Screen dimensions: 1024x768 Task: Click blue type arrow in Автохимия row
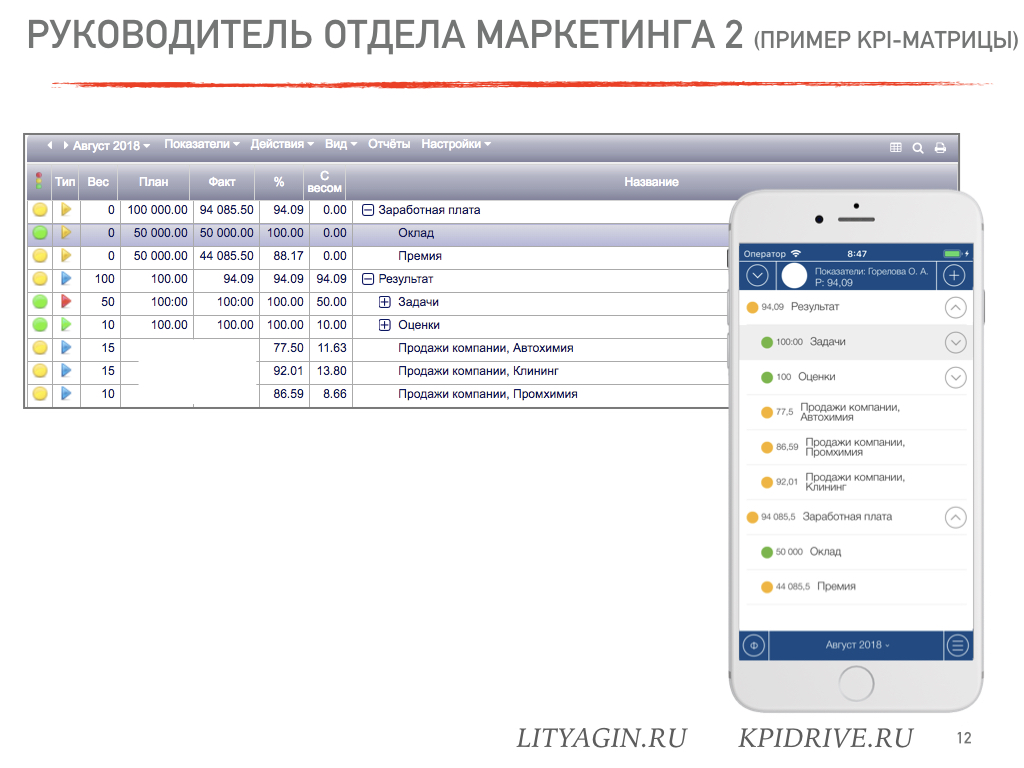pyautogui.click(x=66, y=347)
